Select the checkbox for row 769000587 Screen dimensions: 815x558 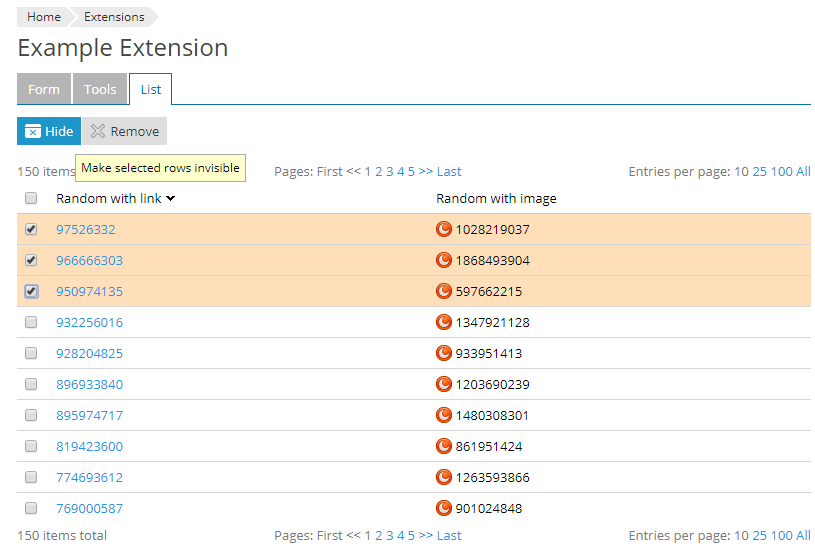[x=31, y=508]
